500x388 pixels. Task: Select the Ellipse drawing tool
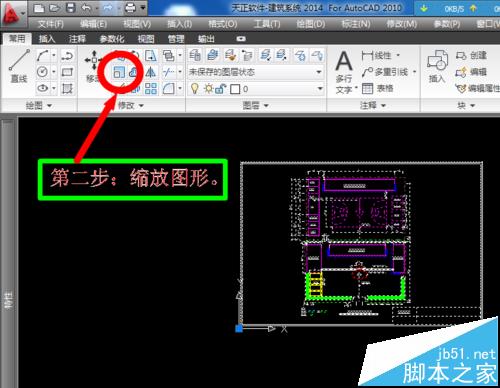42,88
